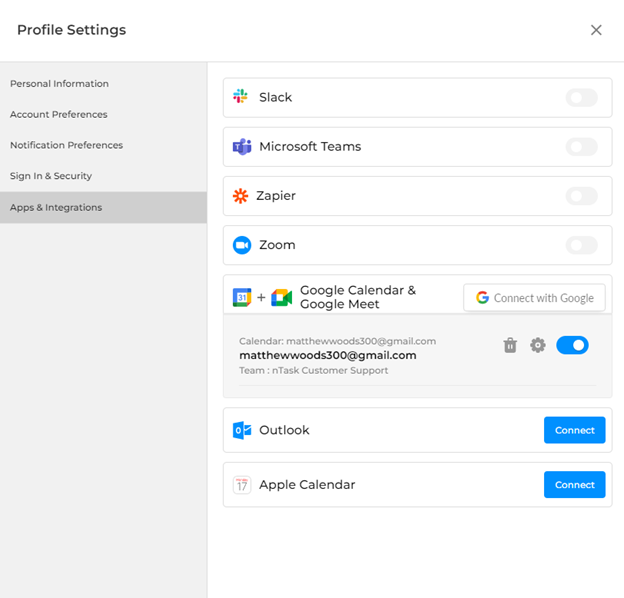Click the Apple Calendar icon
Image resolution: width=624 pixels, height=598 pixels.
pyautogui.click(x=242, y=485)
